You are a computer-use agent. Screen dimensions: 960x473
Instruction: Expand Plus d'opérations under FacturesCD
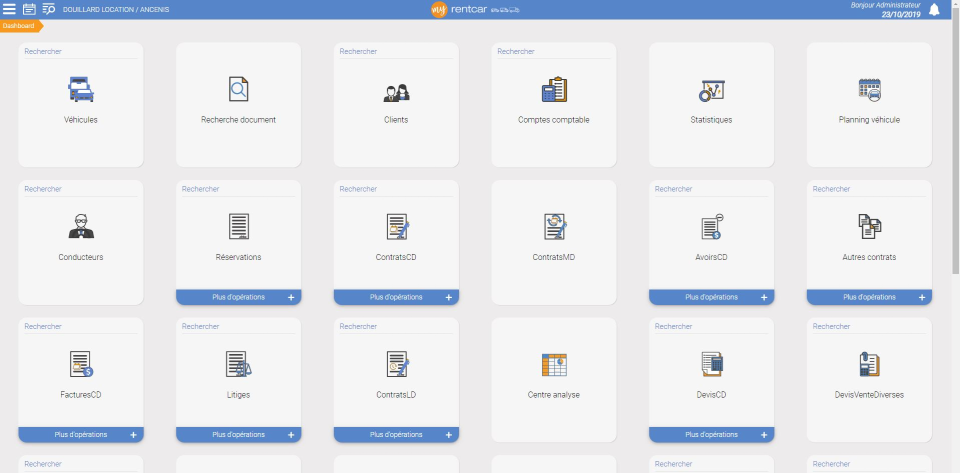(81, 434)
